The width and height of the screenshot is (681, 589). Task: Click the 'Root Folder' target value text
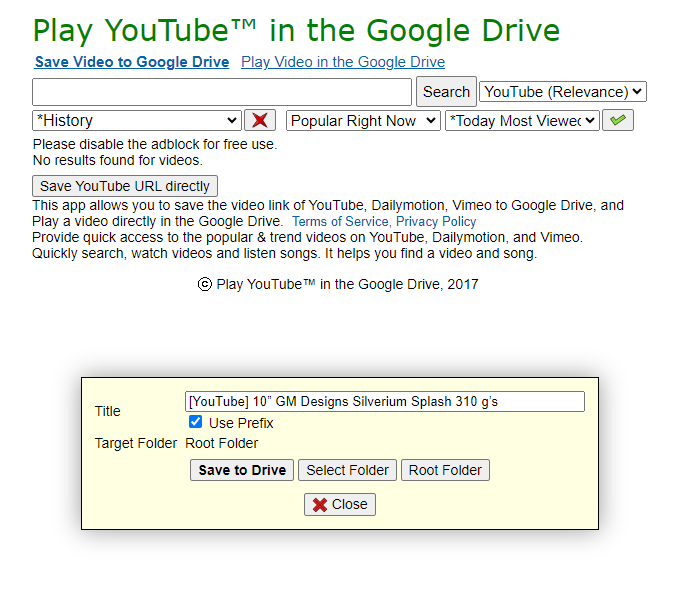point(221,443)
